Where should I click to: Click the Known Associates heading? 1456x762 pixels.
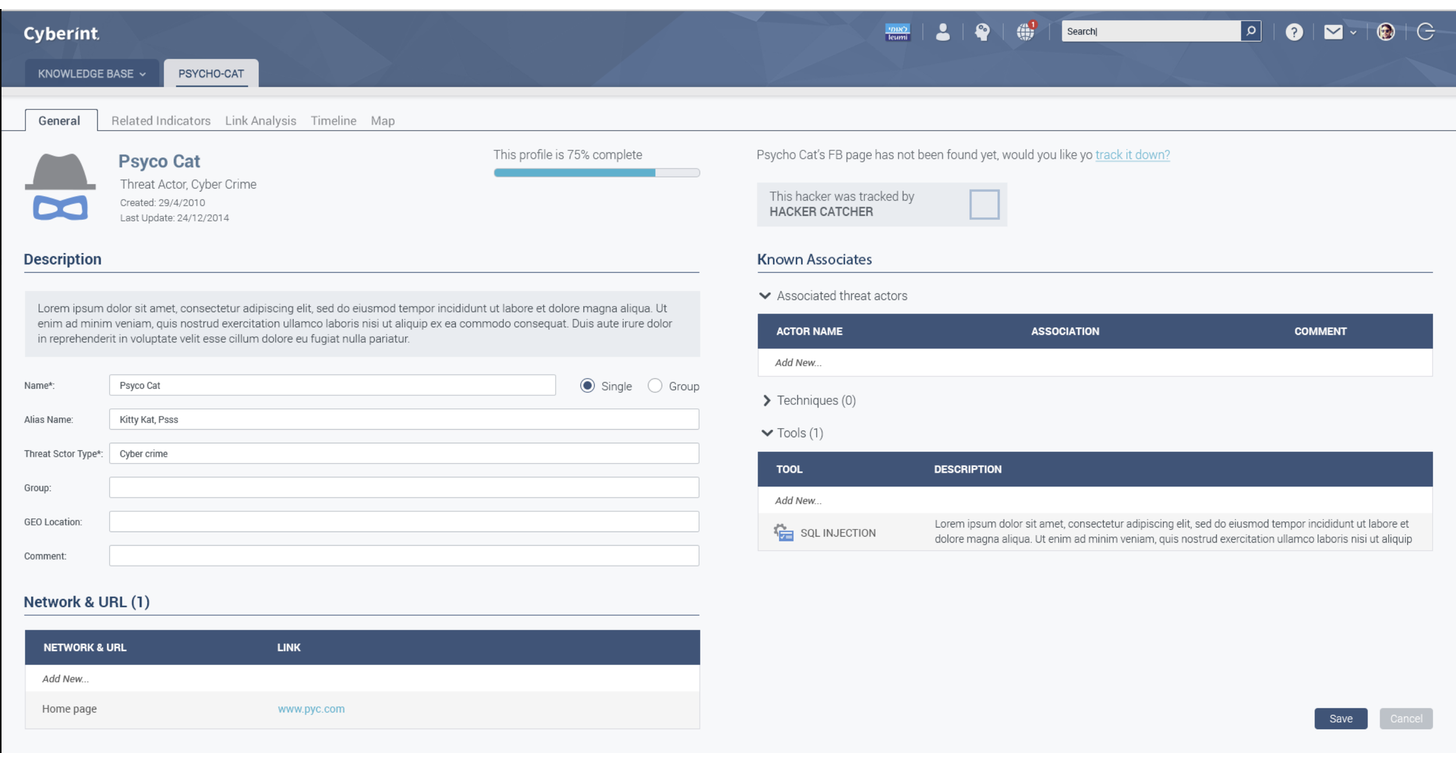click(x=814, y=259)
